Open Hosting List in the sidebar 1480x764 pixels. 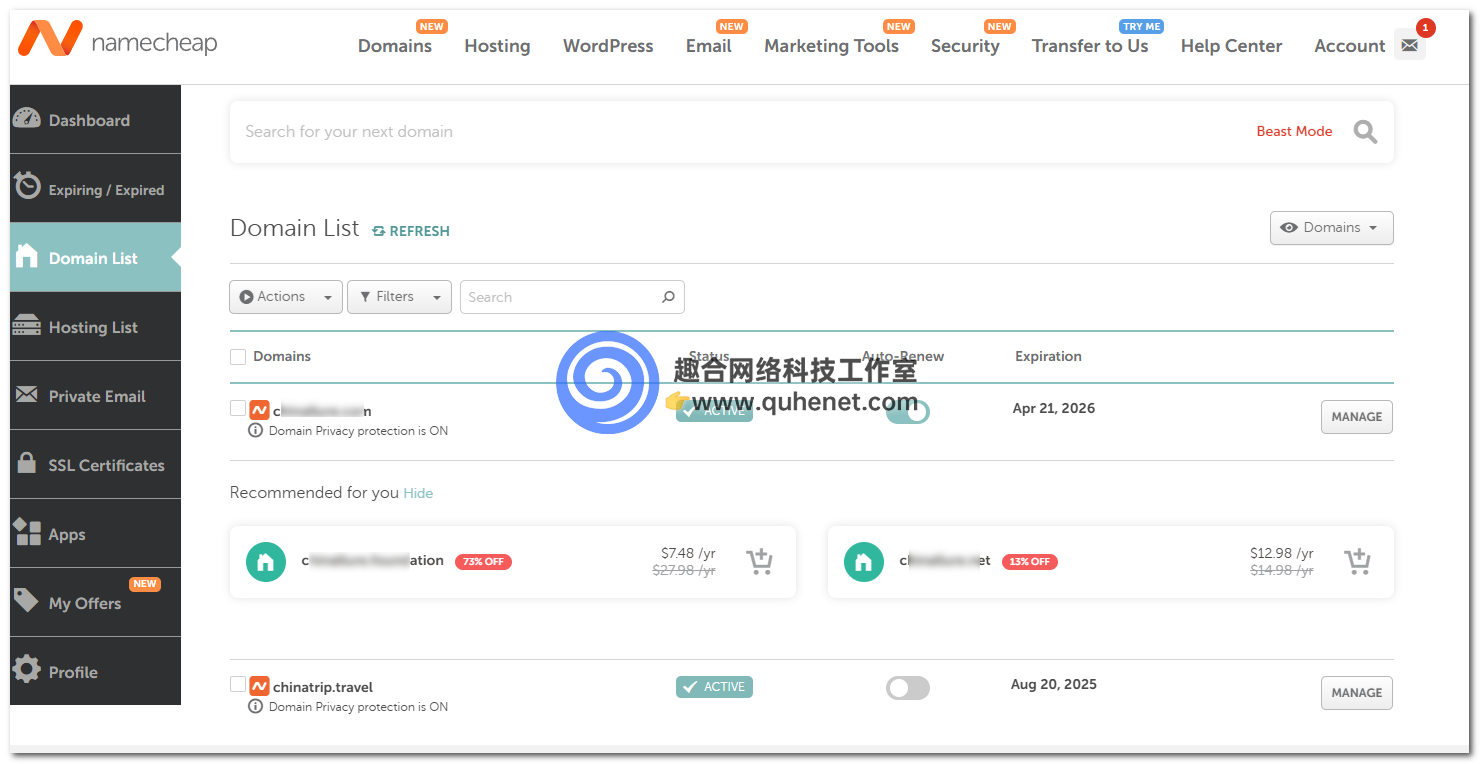(x=96, y=326)
